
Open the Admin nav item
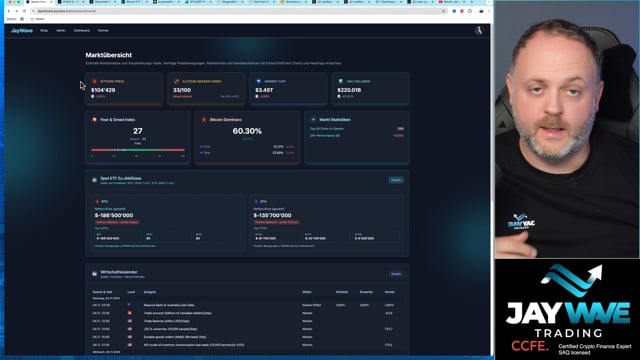click(x=61, y=31)
